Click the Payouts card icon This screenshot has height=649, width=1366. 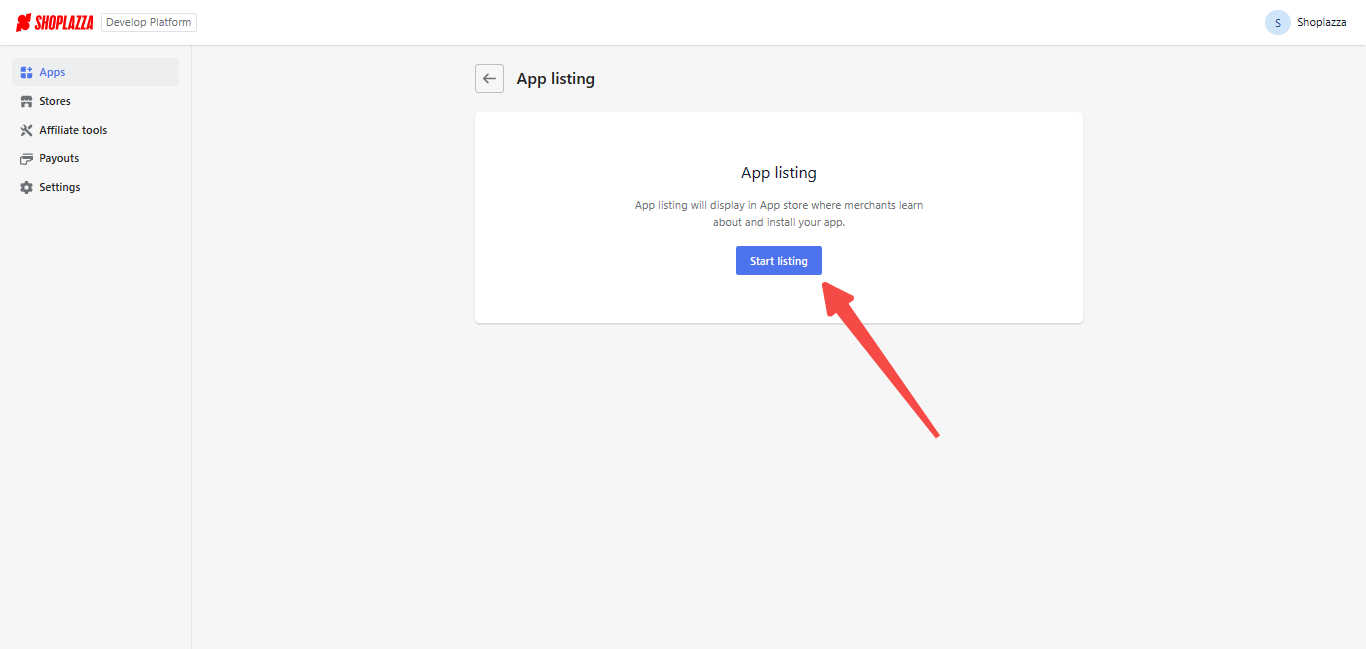(27, 158)
